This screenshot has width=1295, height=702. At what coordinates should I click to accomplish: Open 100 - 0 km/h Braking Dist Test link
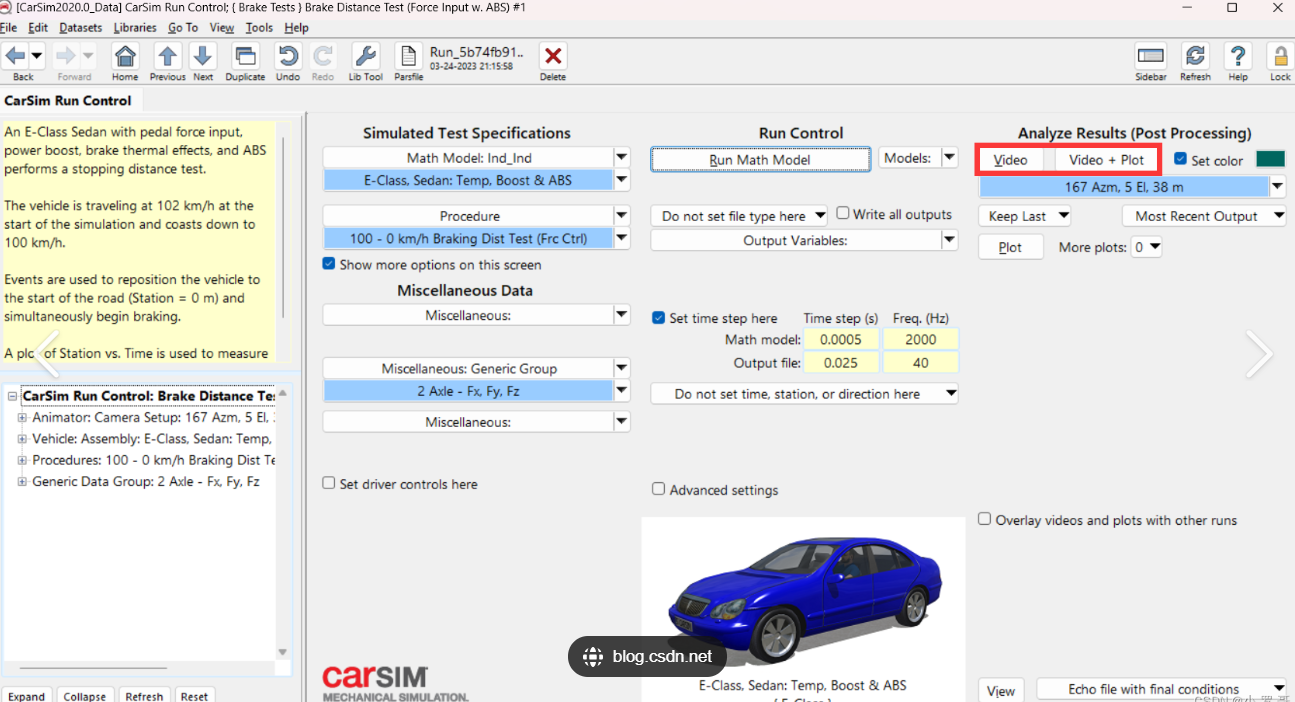[x=468, y=239]
